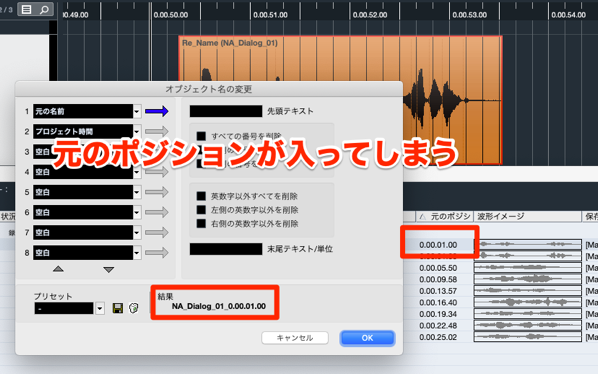Click waveform thumbnail in 0.00.05.50 row

pos(528,267)
